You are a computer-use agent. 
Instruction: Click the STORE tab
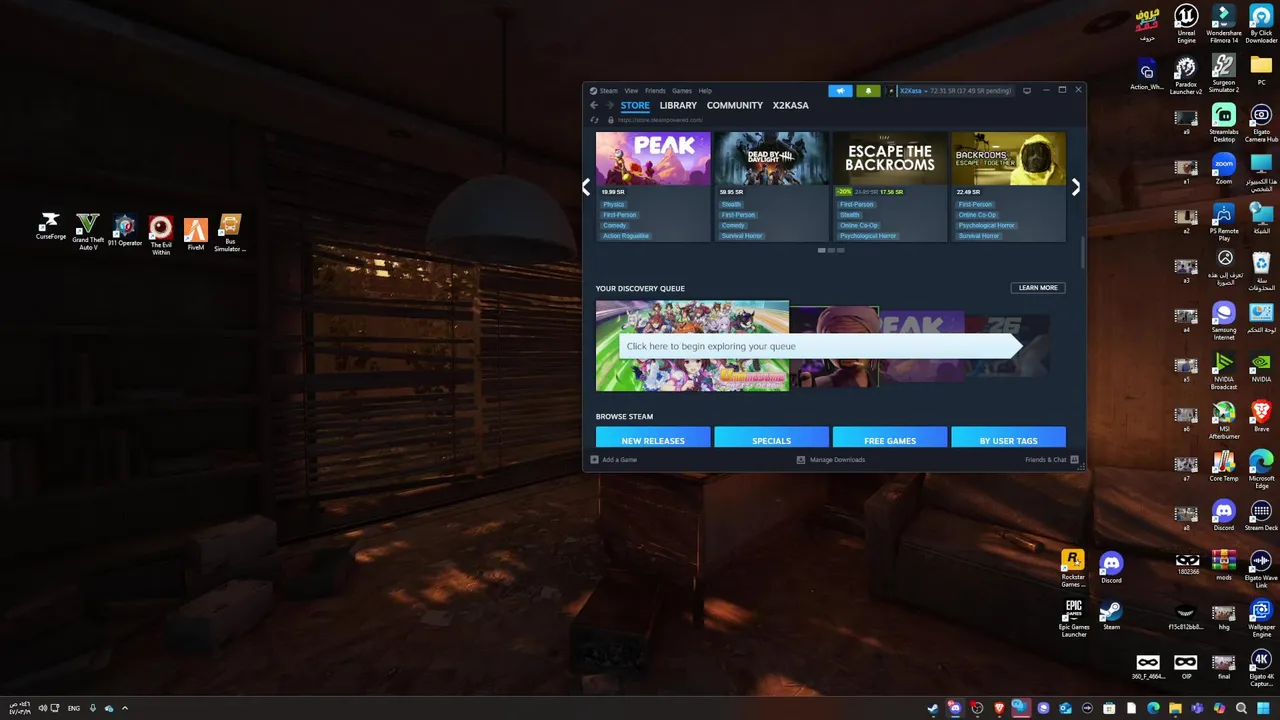pos(635,105)
